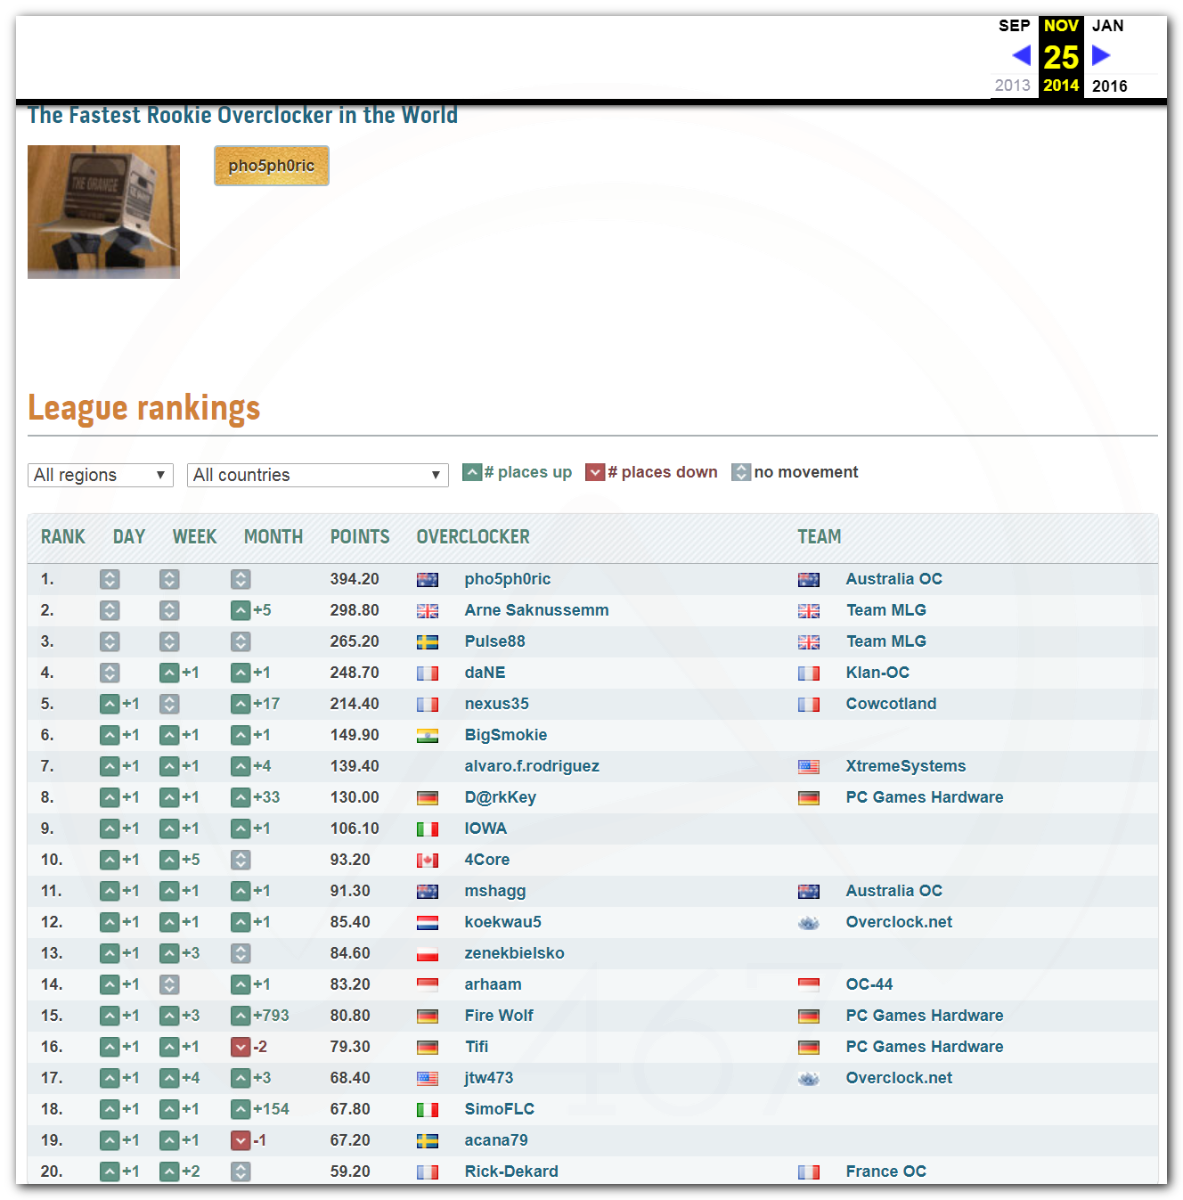Open XtremeSystems team page
The height and width of the screenshot is (1200, 1183).
[x=905, y=766]
